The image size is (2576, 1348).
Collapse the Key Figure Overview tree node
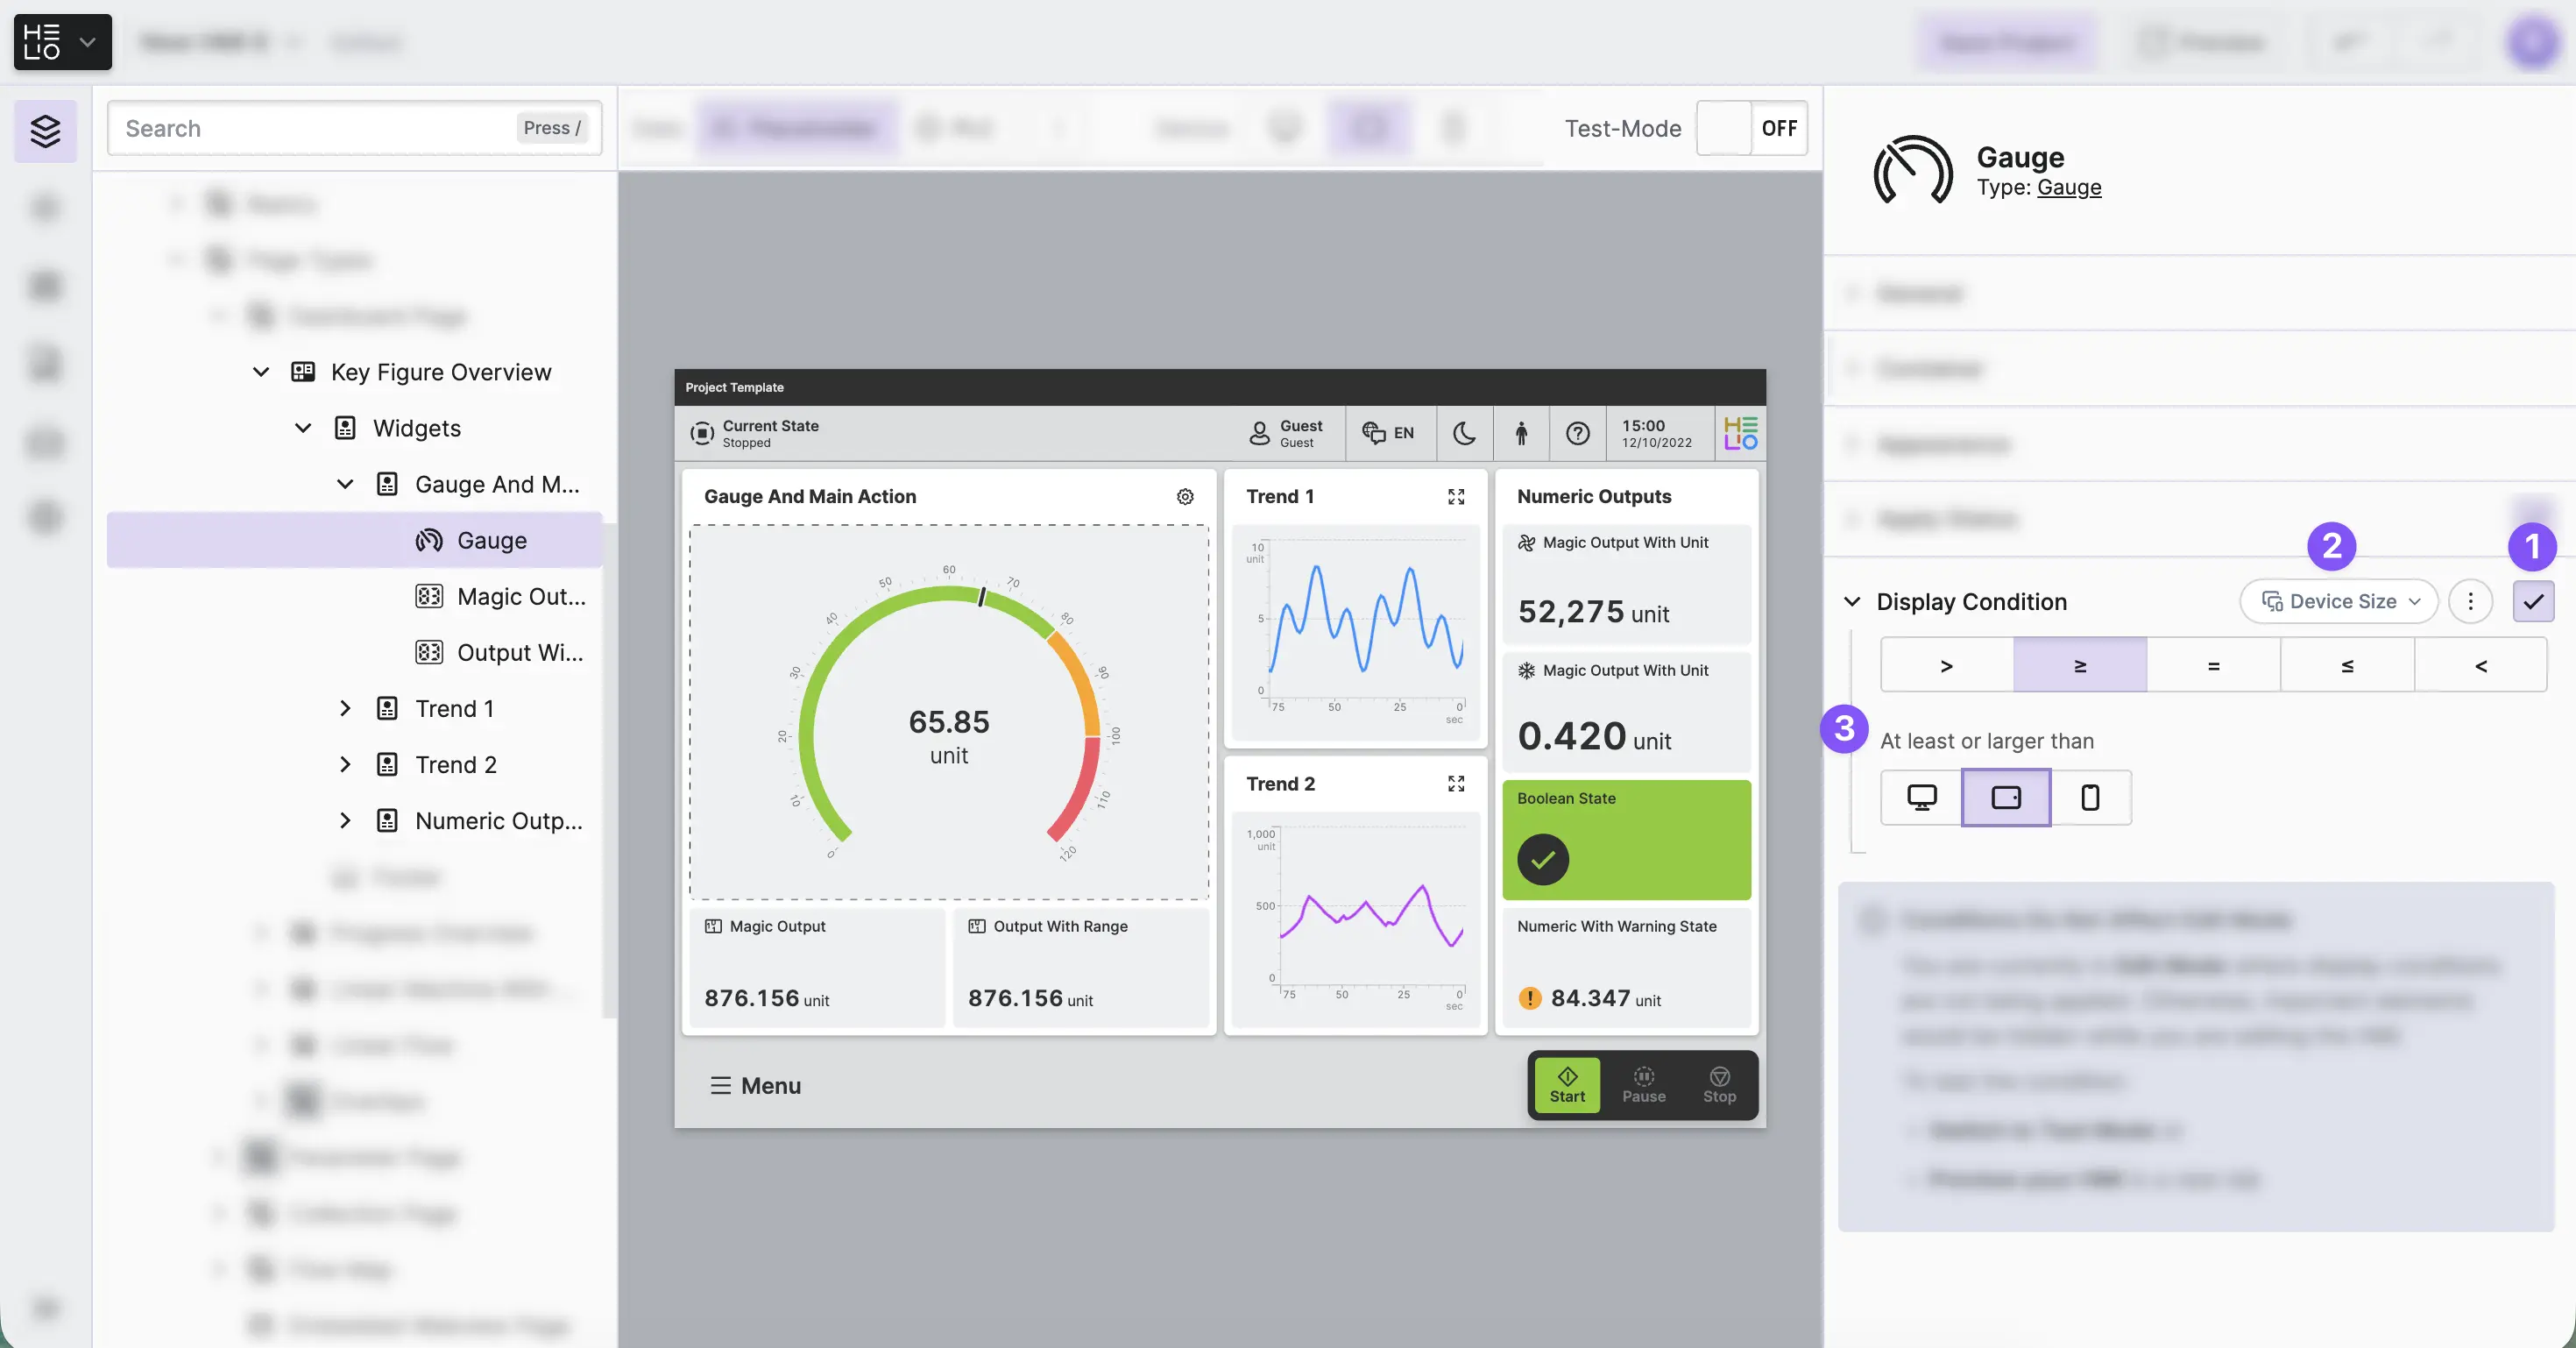coord(261,372)
